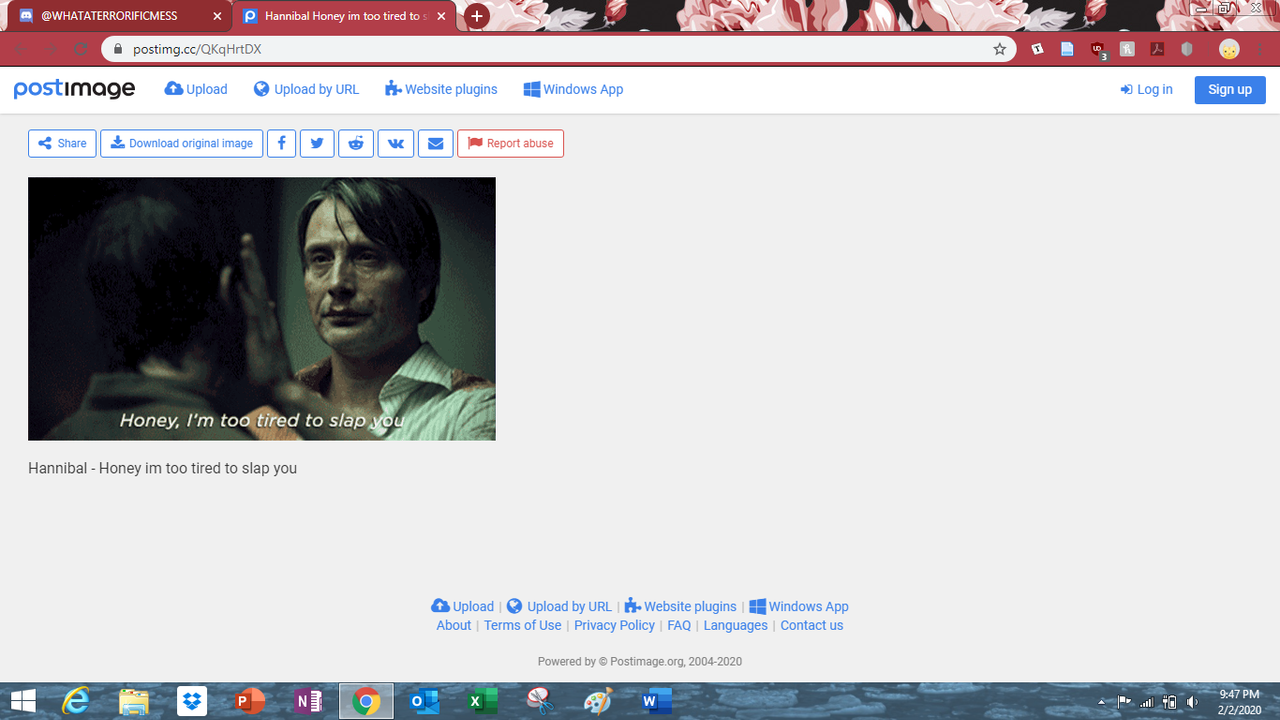1280x720 pixels.
Task: Open the network signal icon
Action: coord(1147,702)
